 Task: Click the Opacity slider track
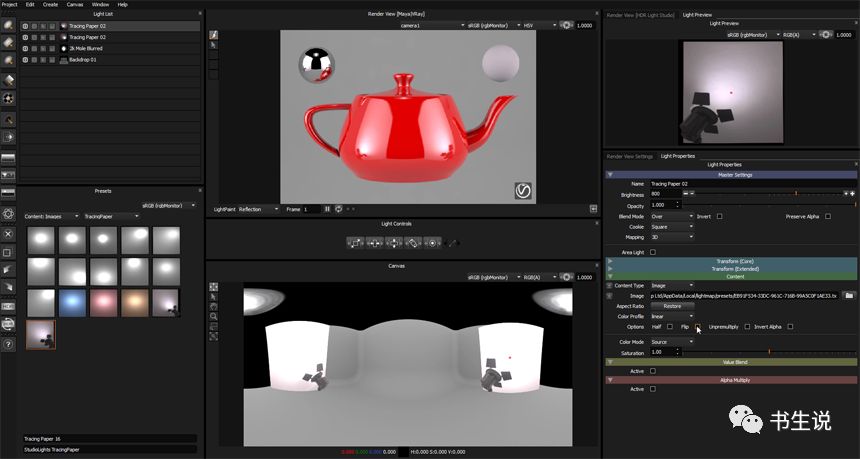(770, 205)
